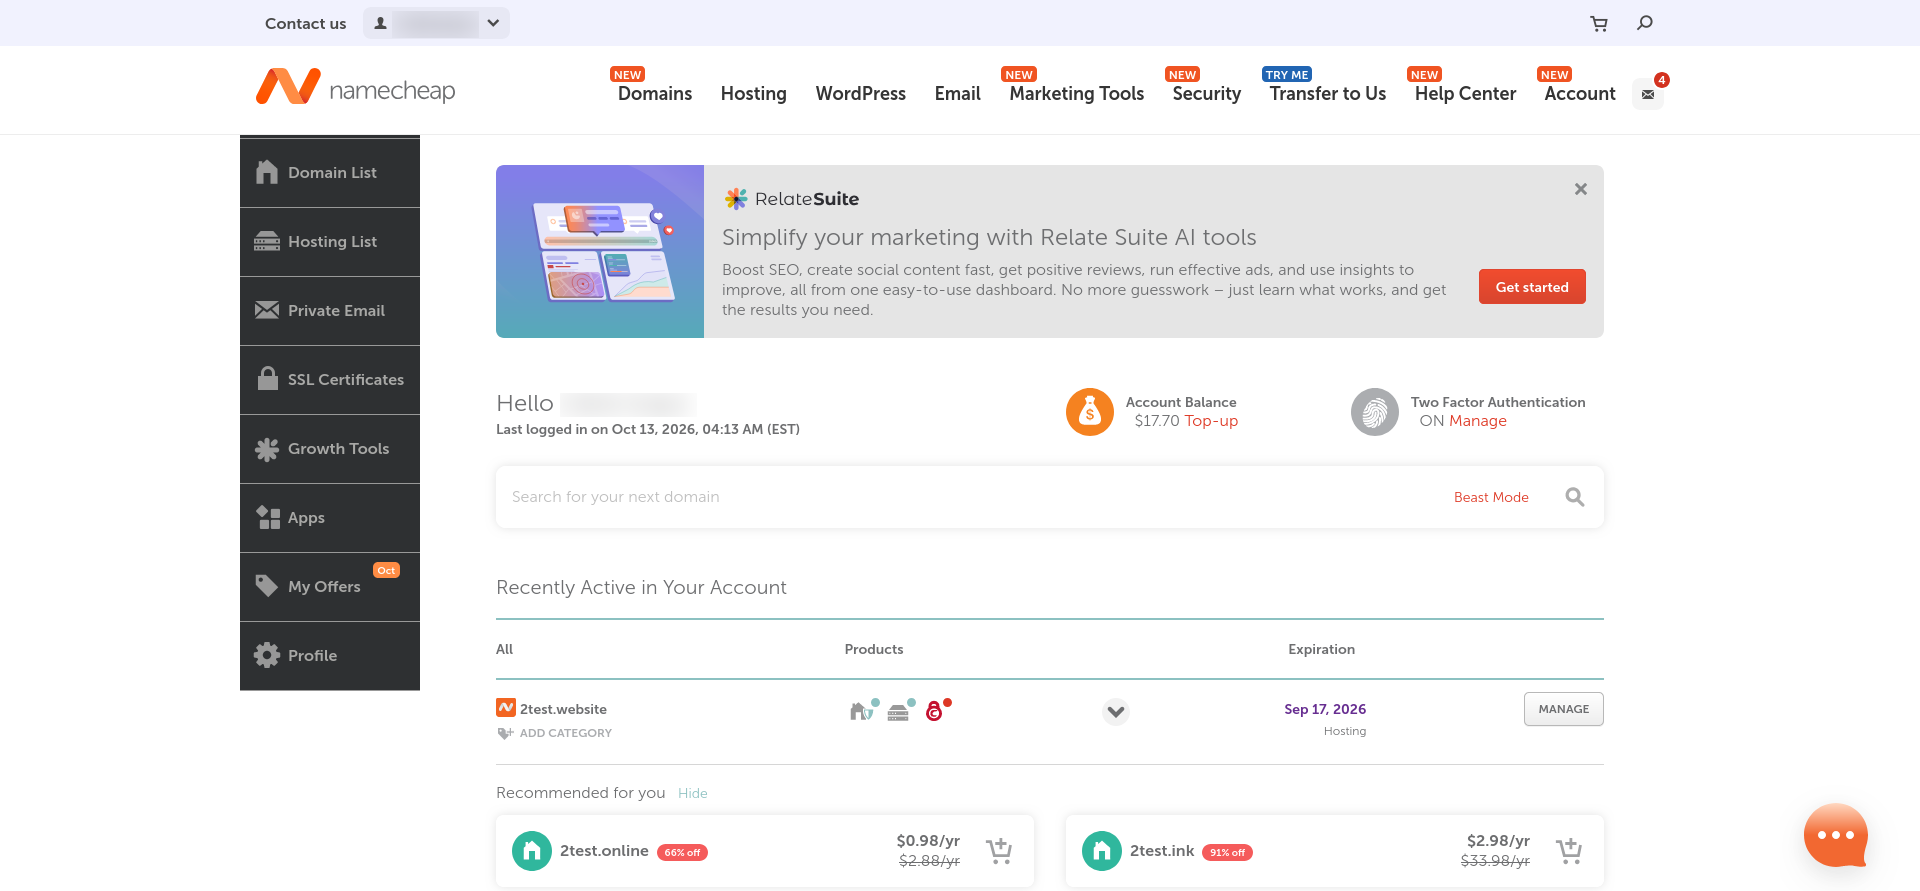The image size is (1920, 891).
Task: Click the Sep 17, 2026 expiration date
Action: (x=1325, y=709)
